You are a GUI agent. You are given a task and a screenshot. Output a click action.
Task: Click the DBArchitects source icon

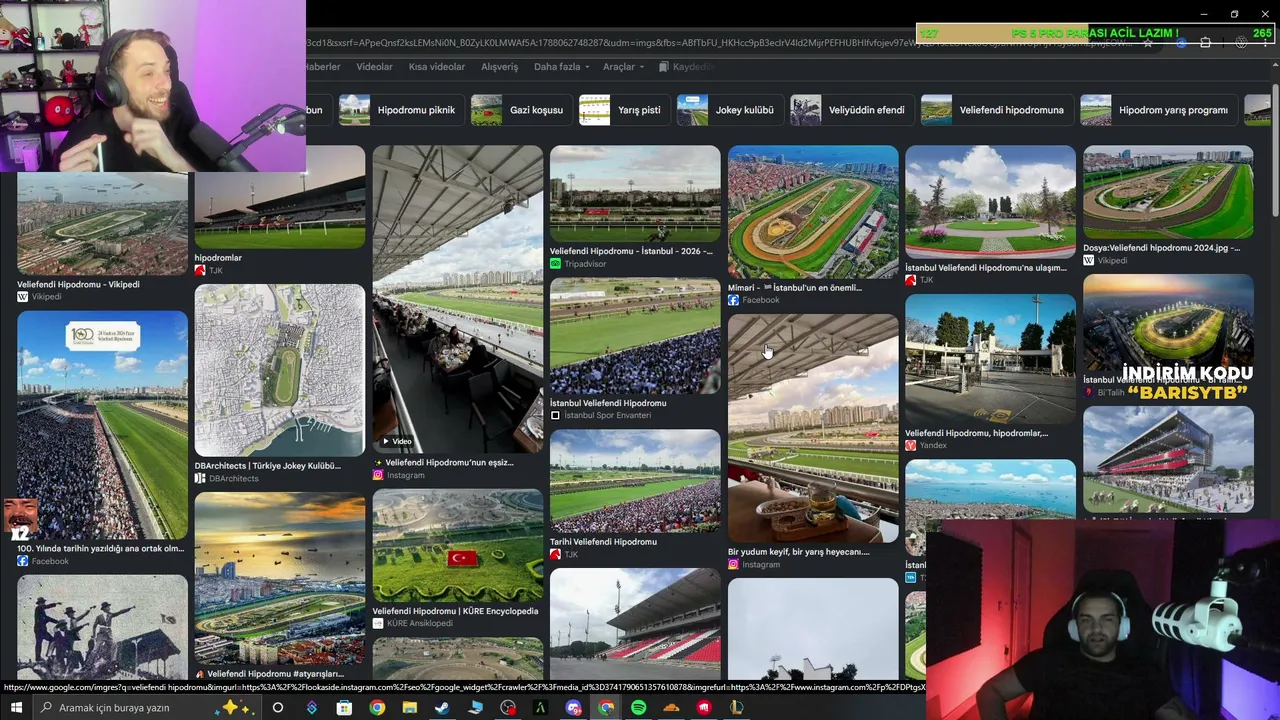tap(200, 479)
